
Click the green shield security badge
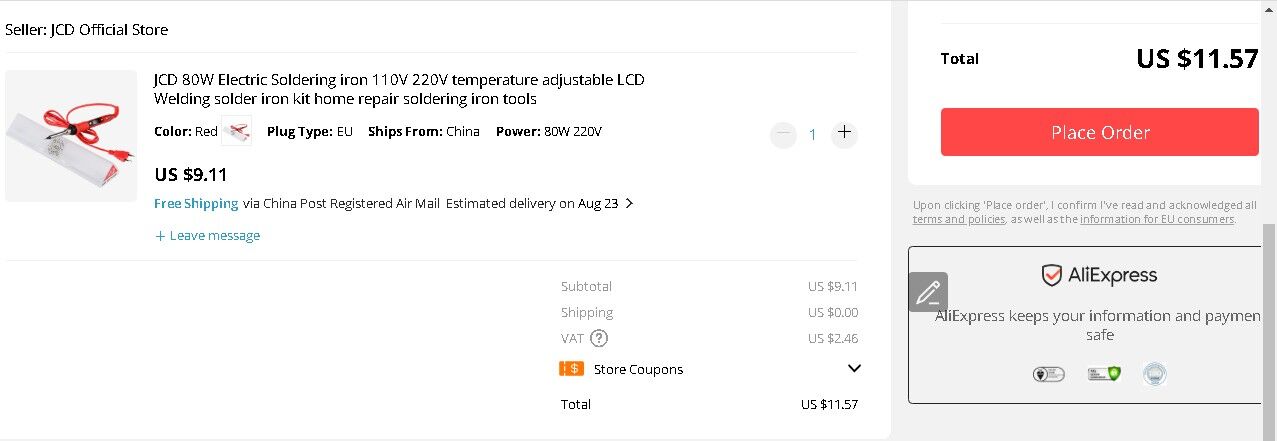(x=1104, y=374)
